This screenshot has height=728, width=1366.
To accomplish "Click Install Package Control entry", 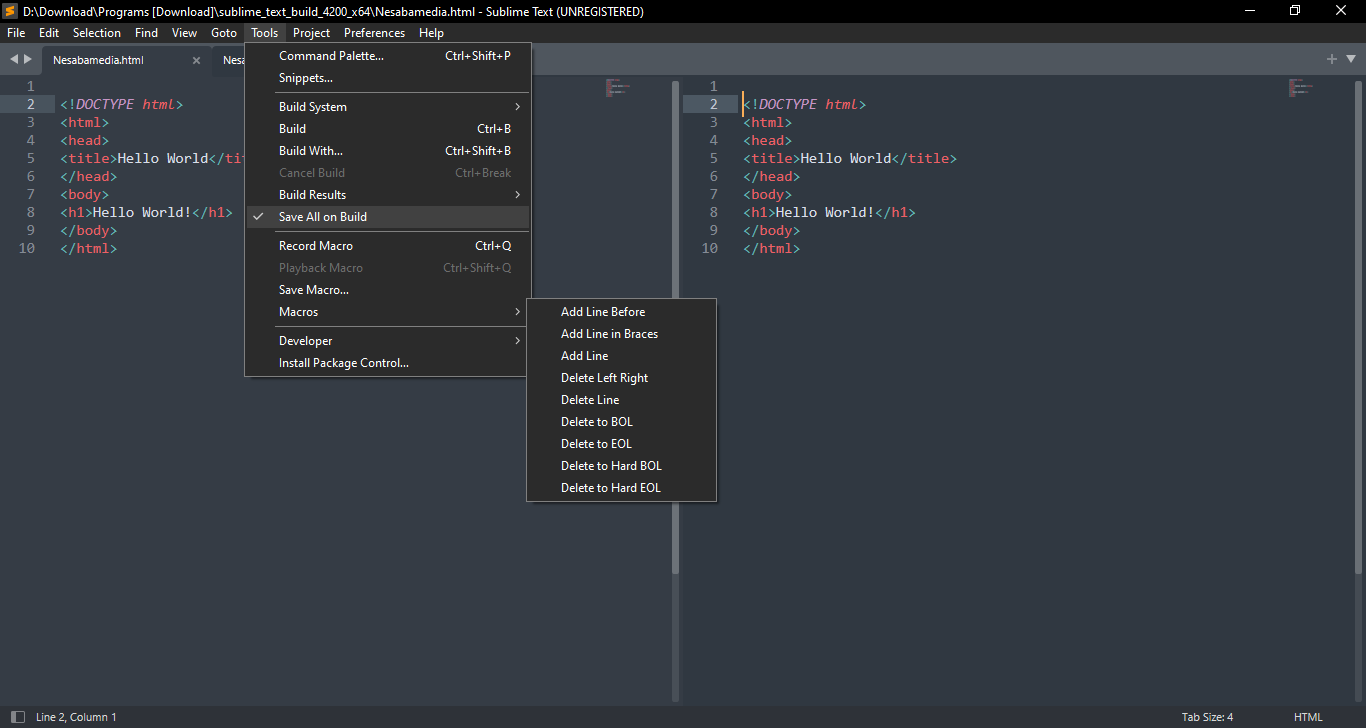I will [x=343, y=363].
